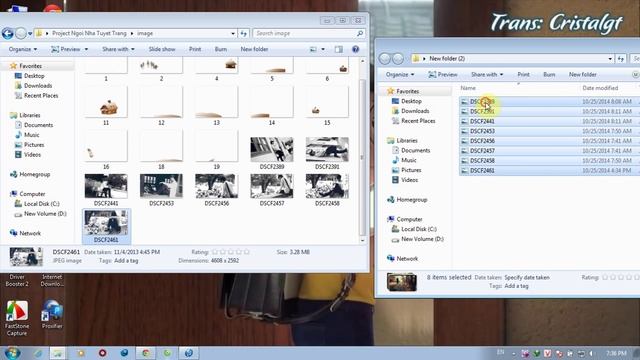Open Share with menu in New folder (2) window

tap(487, 75)
